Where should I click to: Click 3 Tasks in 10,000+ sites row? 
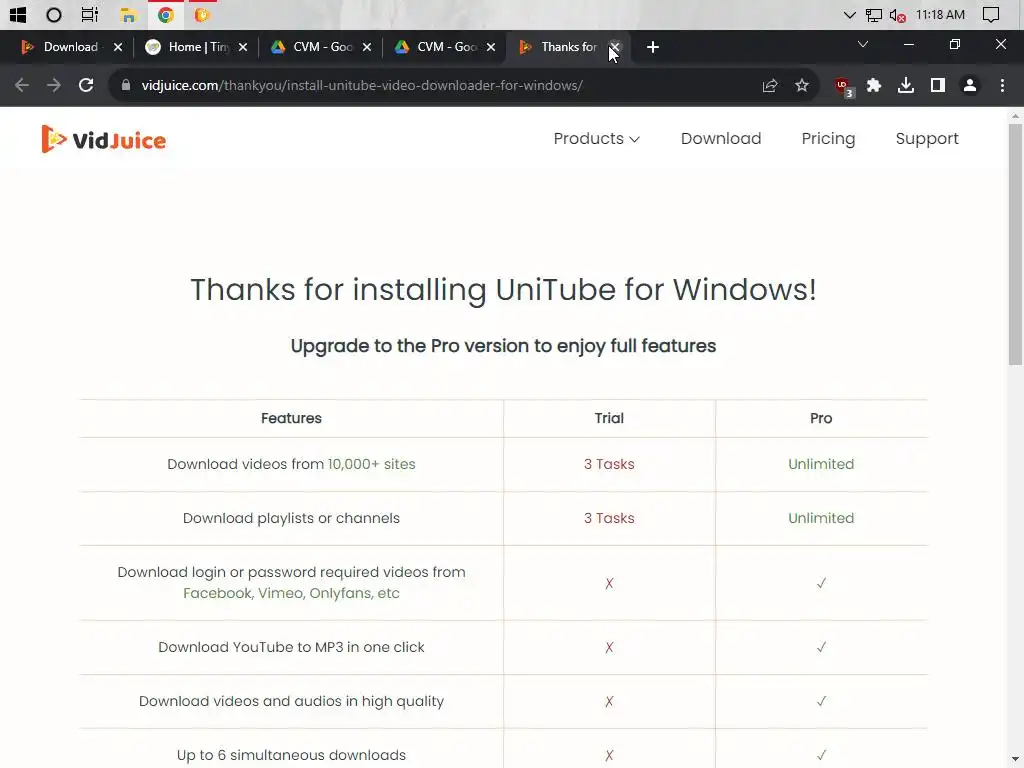609,464
